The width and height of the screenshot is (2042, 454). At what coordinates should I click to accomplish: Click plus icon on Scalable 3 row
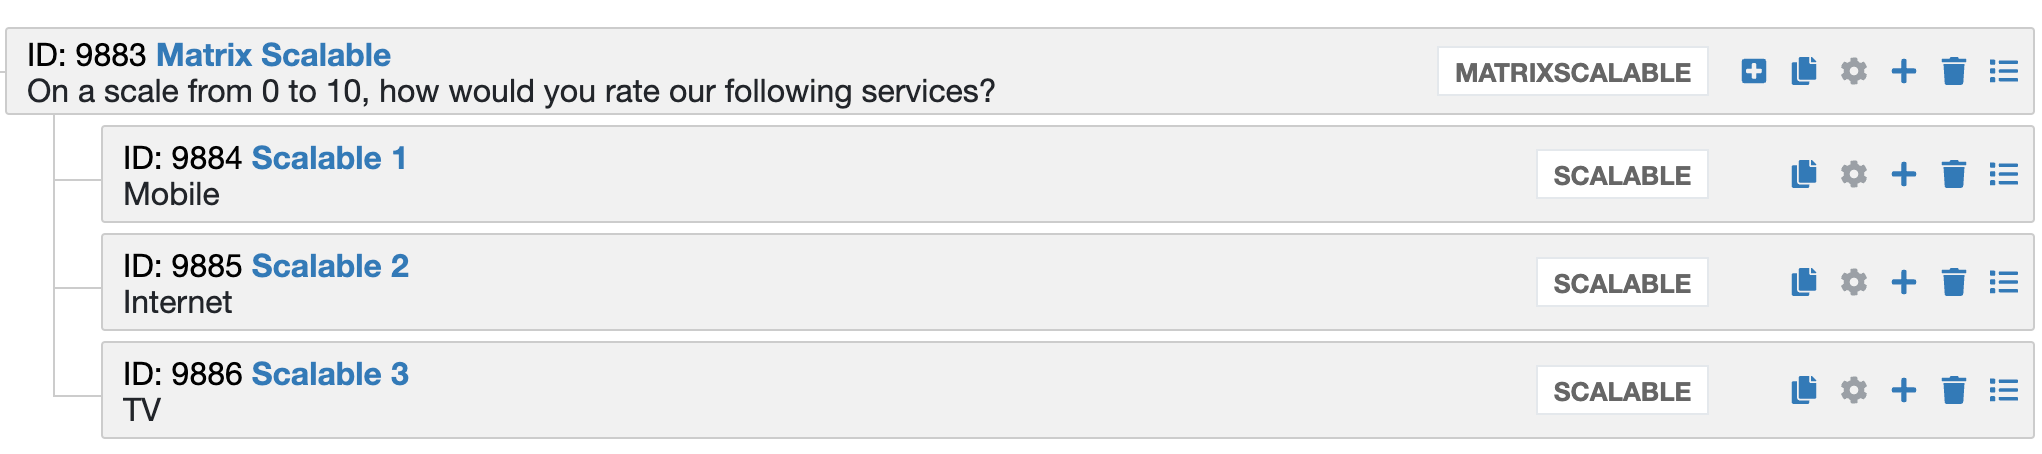(1903, 390)
